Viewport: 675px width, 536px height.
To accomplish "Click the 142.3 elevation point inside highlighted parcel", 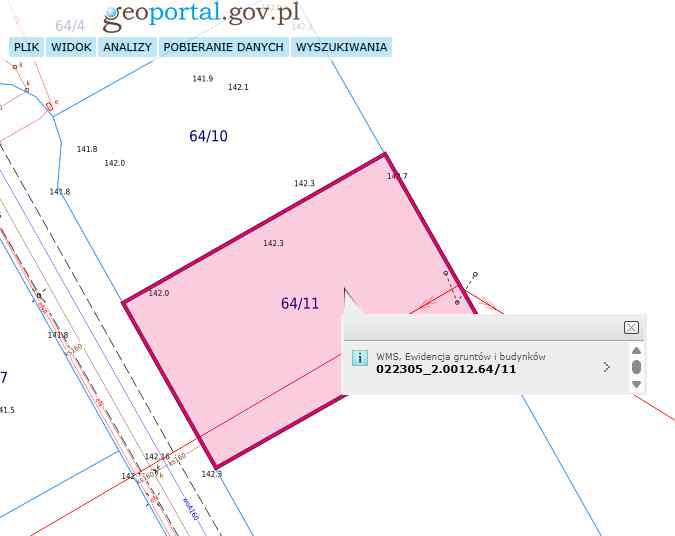I will (273, 243).
